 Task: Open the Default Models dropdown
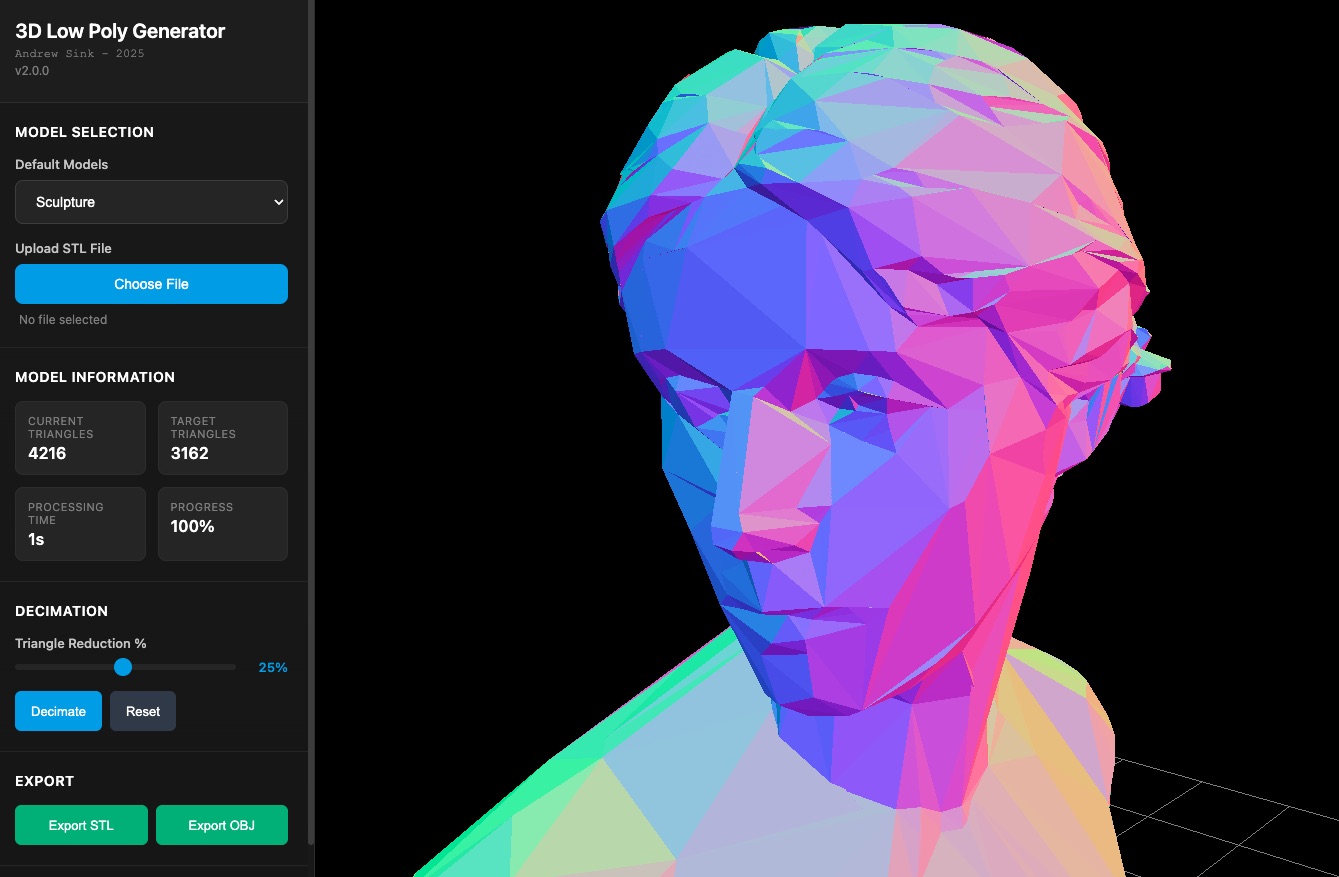tap(150, 202)
